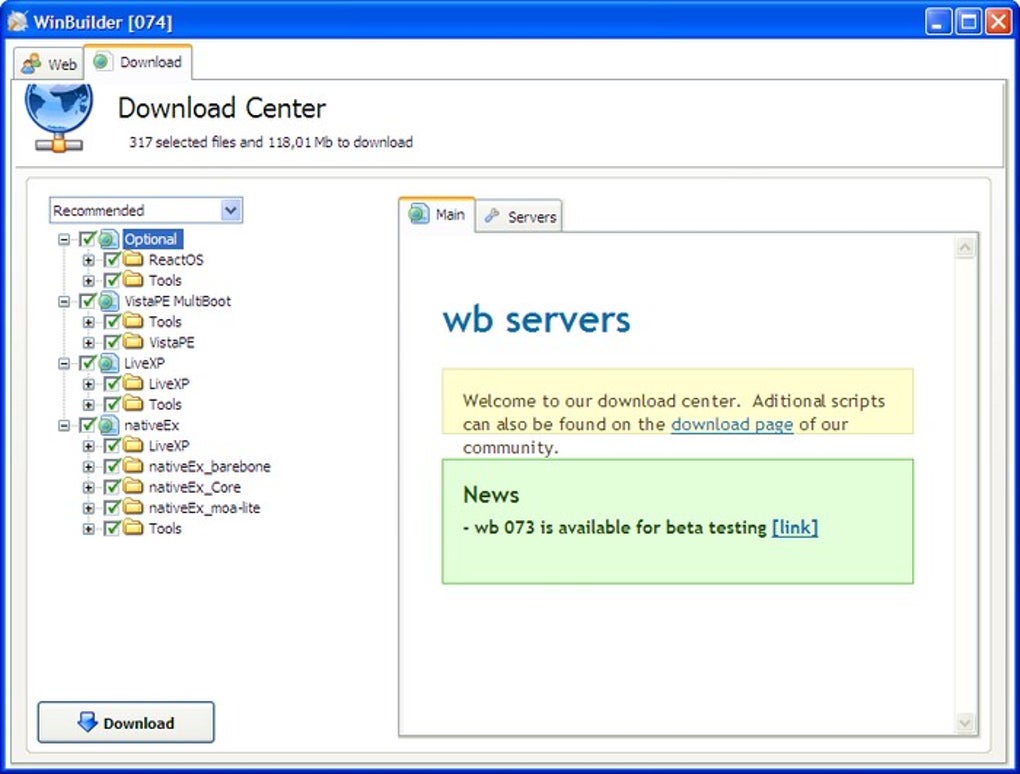This screenshot has height=774, width=1020.
Task: Maximize the WinBuilder window
Action: coord(968,22)
